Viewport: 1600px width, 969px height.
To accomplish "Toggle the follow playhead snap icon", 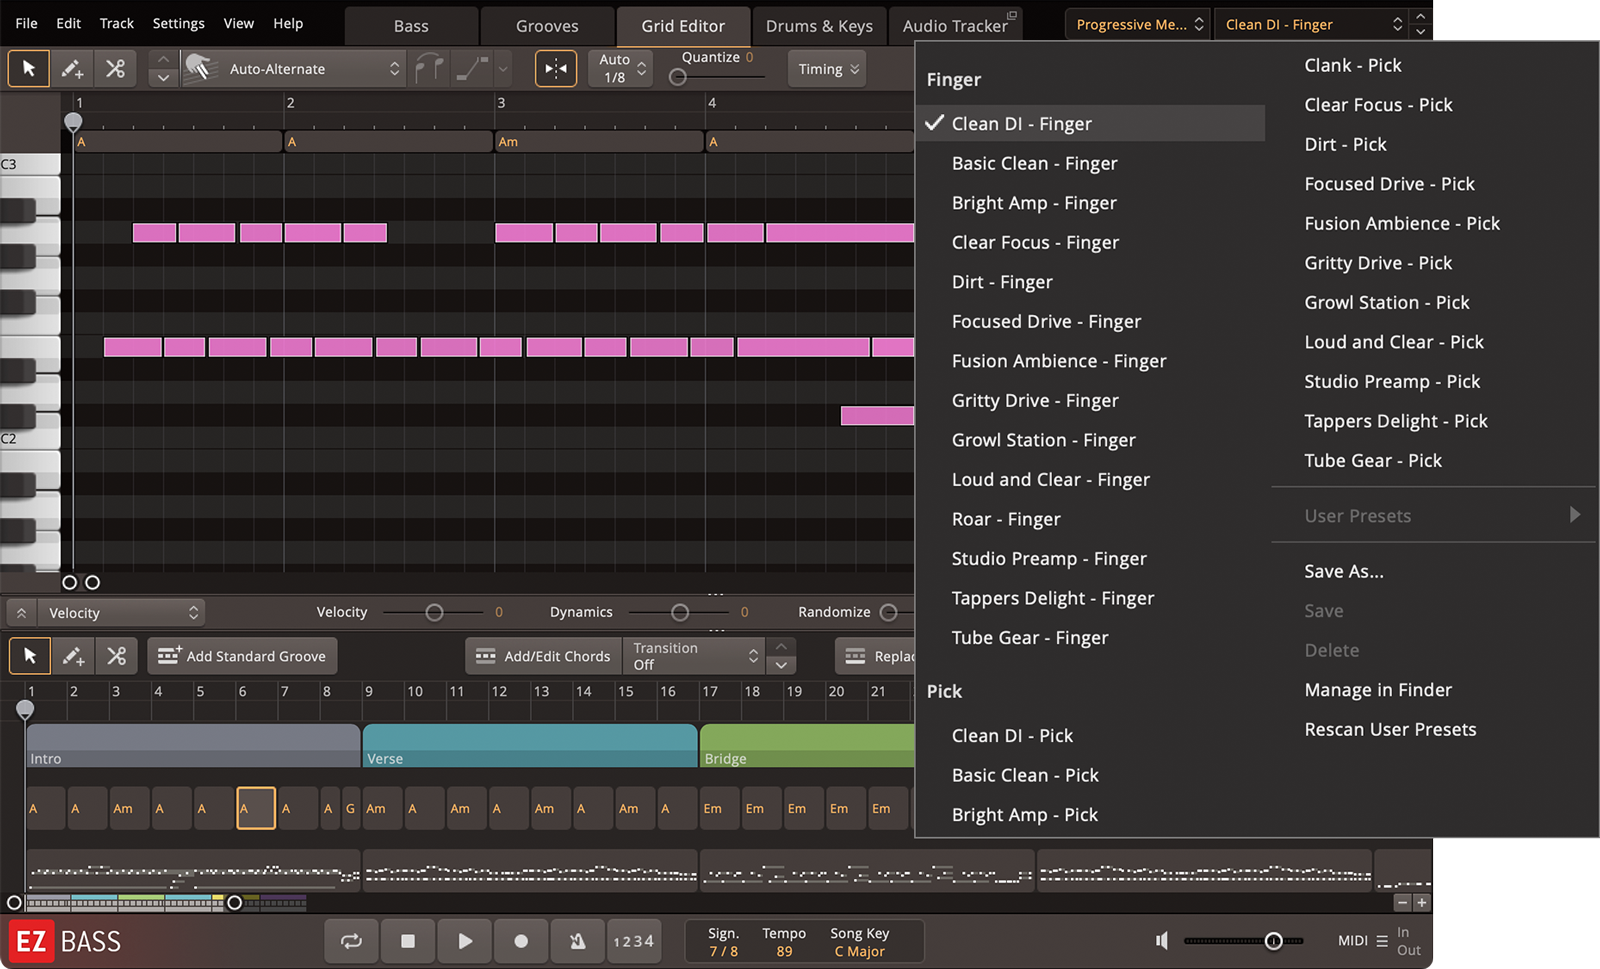I will pyautogui.click(x=556, y=69).
